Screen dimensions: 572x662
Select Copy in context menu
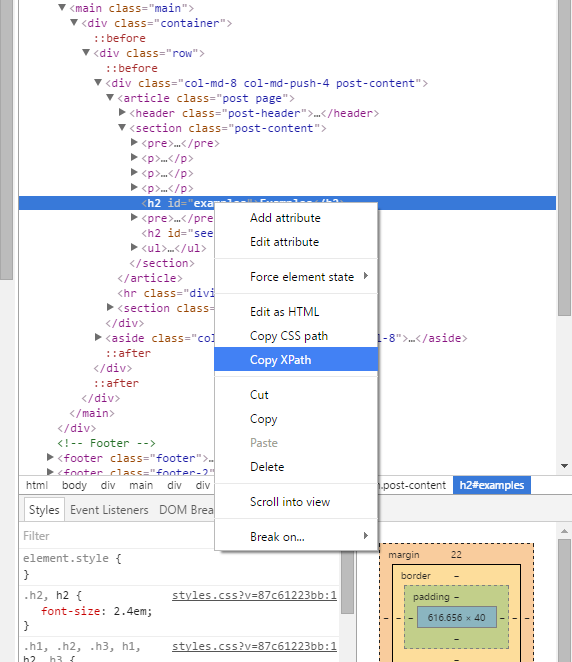296,419
